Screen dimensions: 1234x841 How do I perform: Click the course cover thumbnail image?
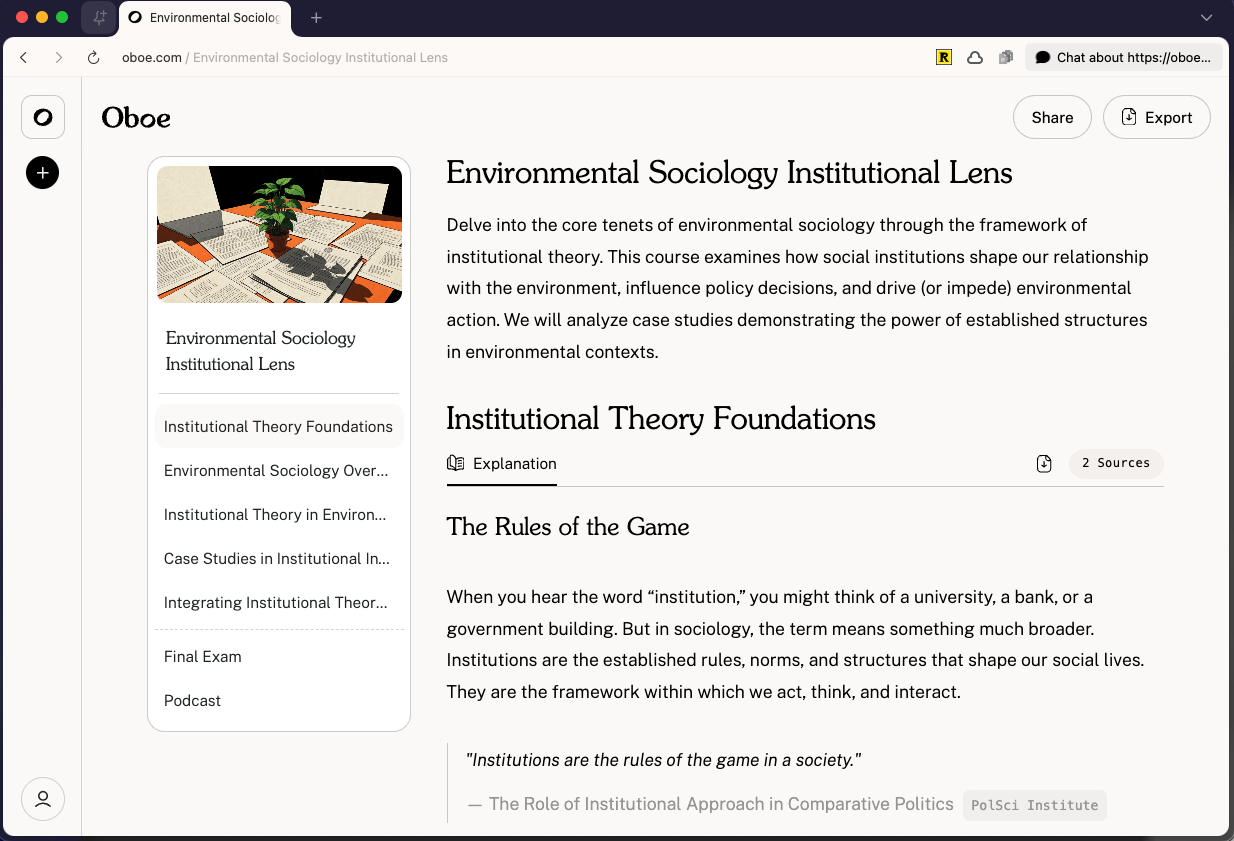tap(278, 234)
